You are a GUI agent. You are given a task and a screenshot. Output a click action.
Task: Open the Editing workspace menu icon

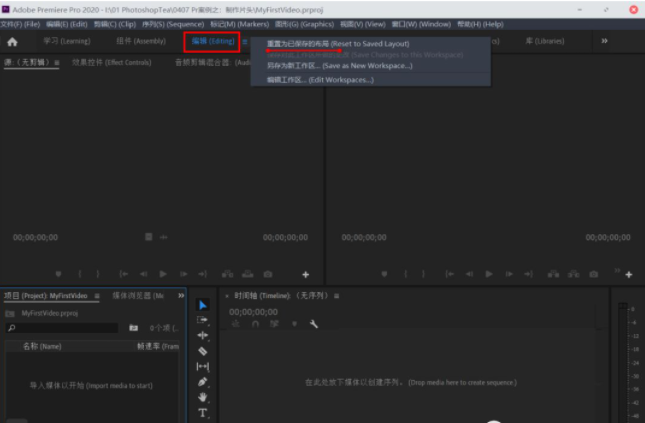[245, 42]
